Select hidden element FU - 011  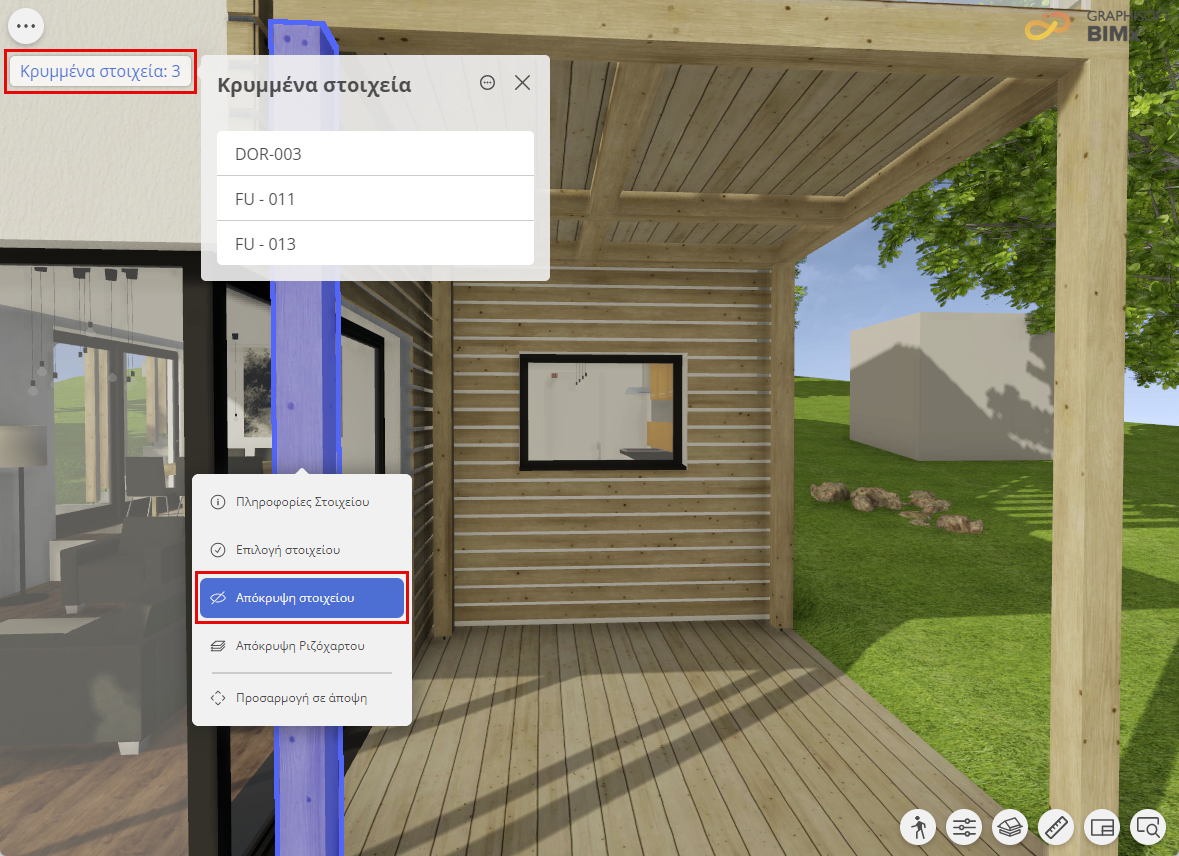pos(375,199)
